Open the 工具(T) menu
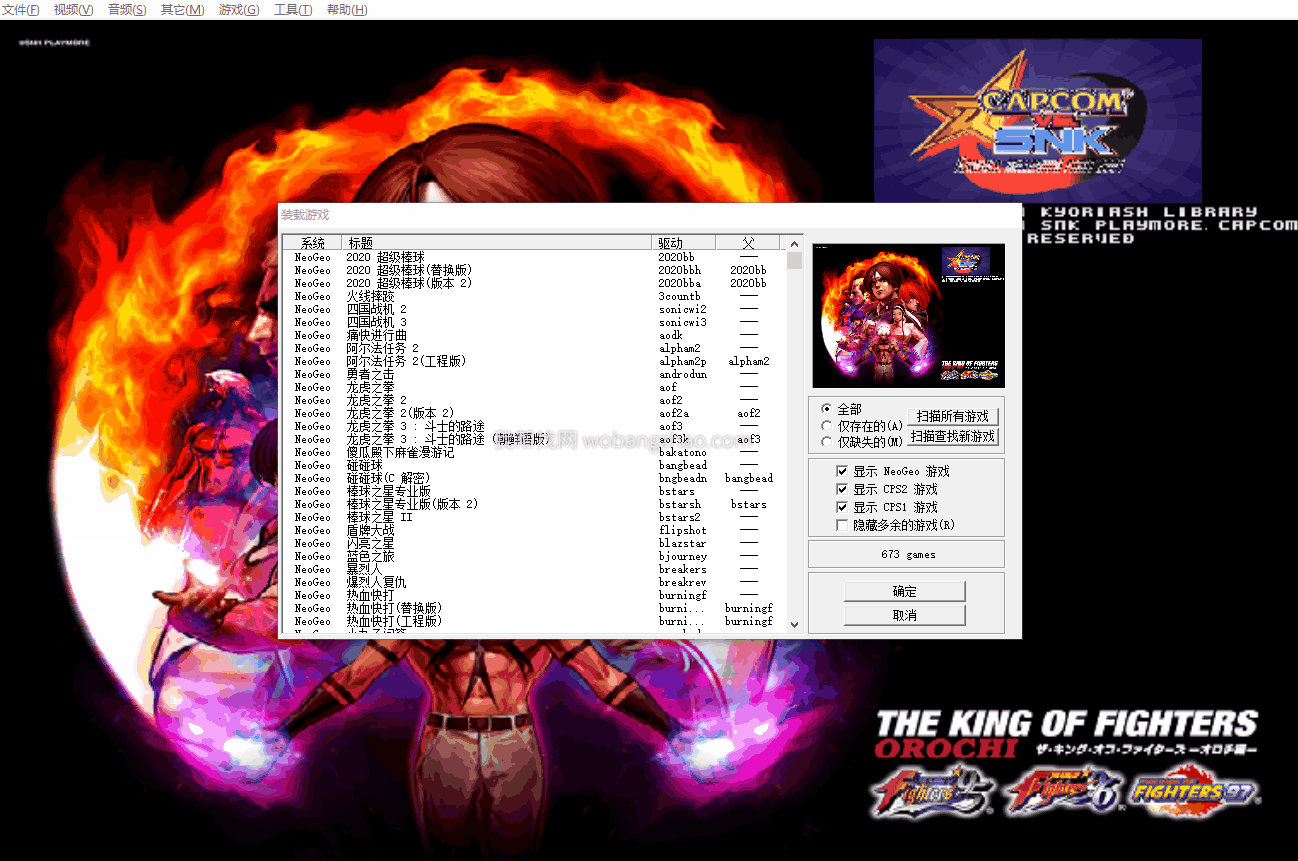1298x861 pixels. point(292,10)
